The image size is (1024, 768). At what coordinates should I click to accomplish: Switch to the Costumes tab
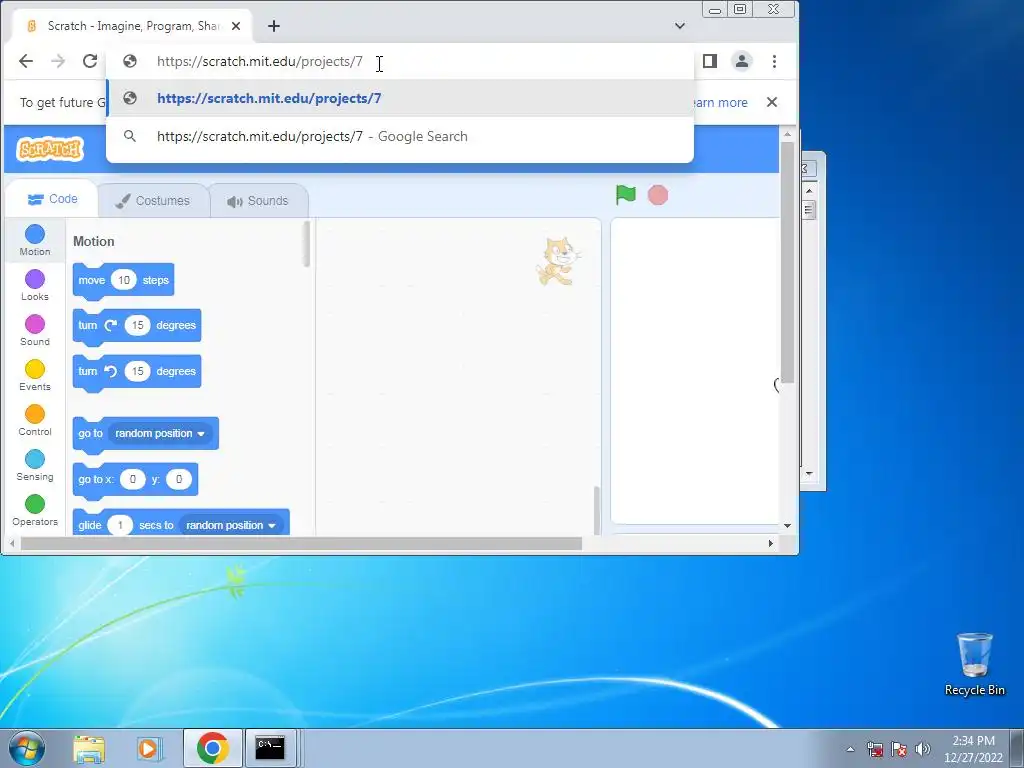[x=153, y=200]
